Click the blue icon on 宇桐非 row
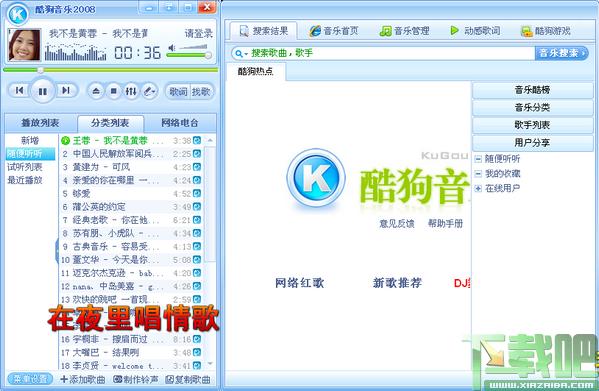 (x=197, y=339)
